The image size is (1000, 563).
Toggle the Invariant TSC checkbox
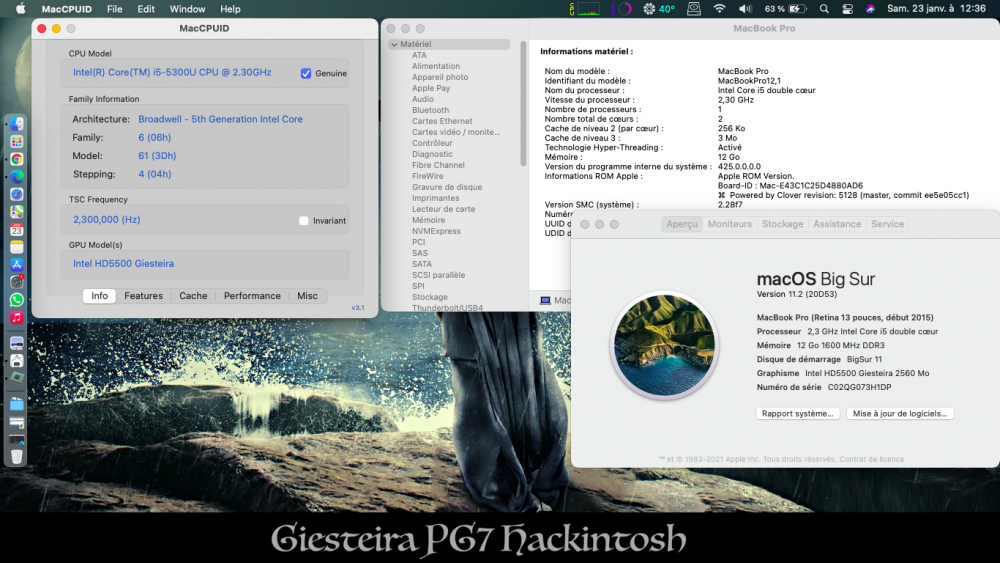coord(304,221)
